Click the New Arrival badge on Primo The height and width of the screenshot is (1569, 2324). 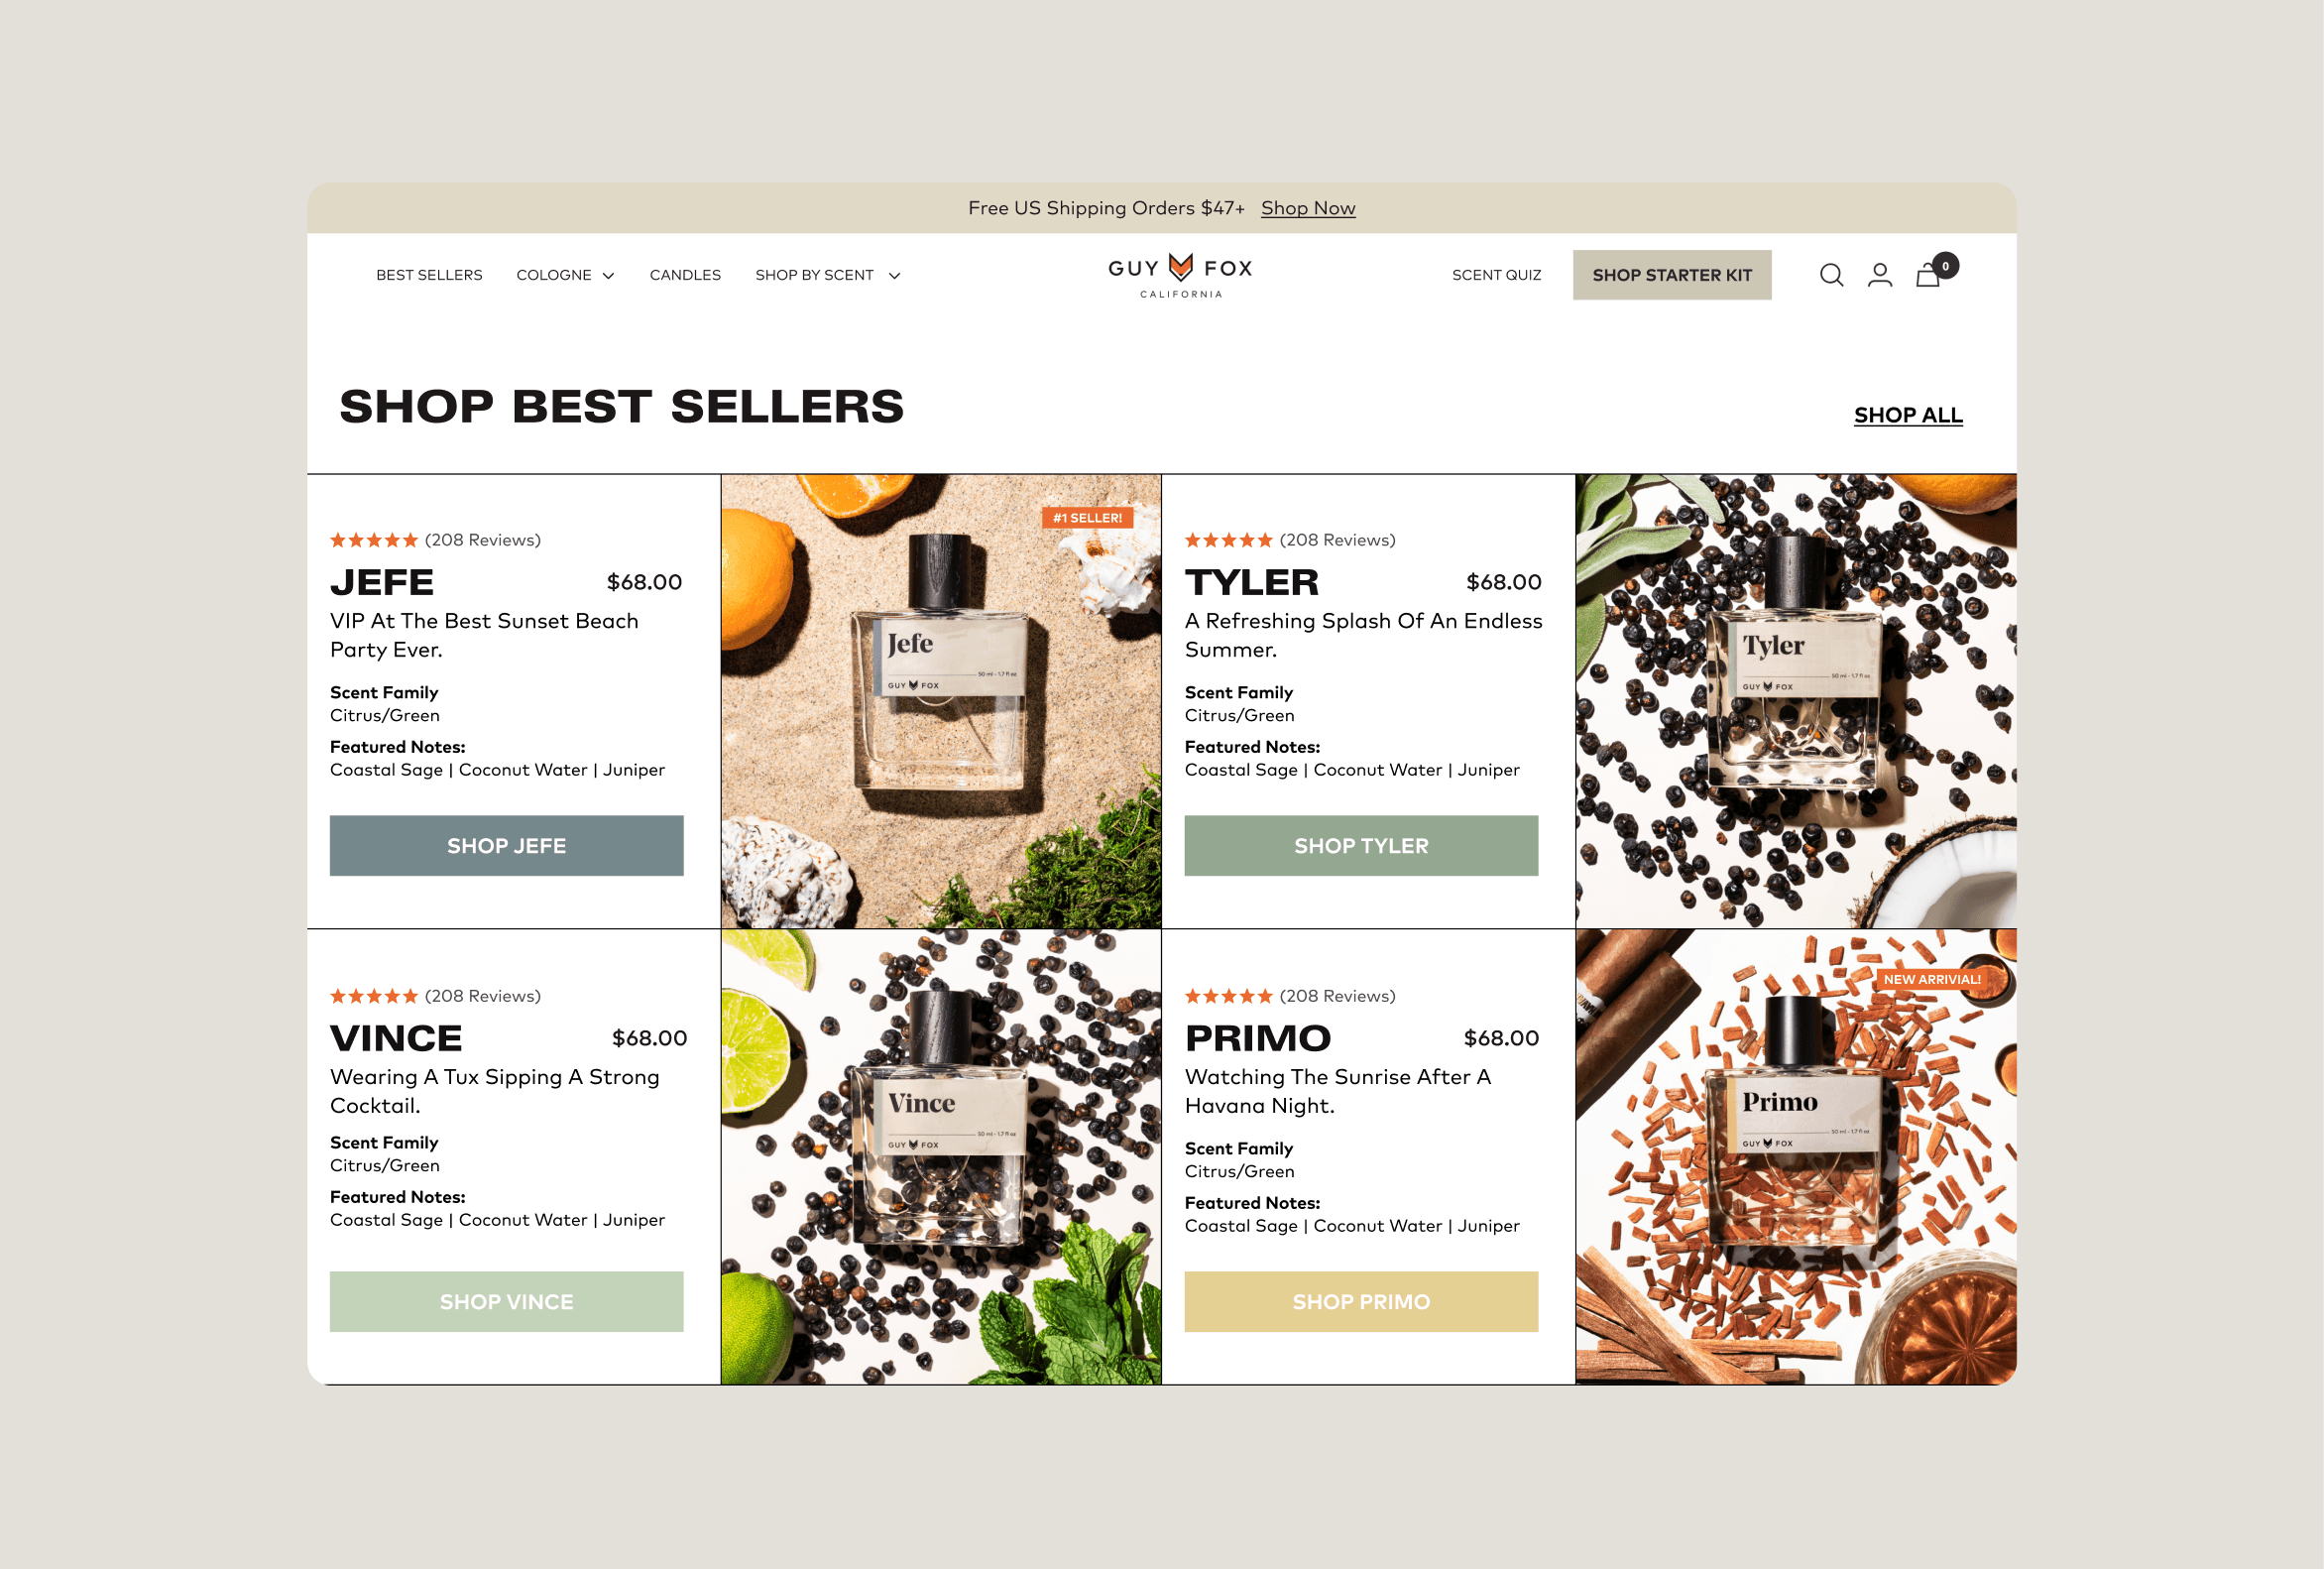tap(1931, 980)
